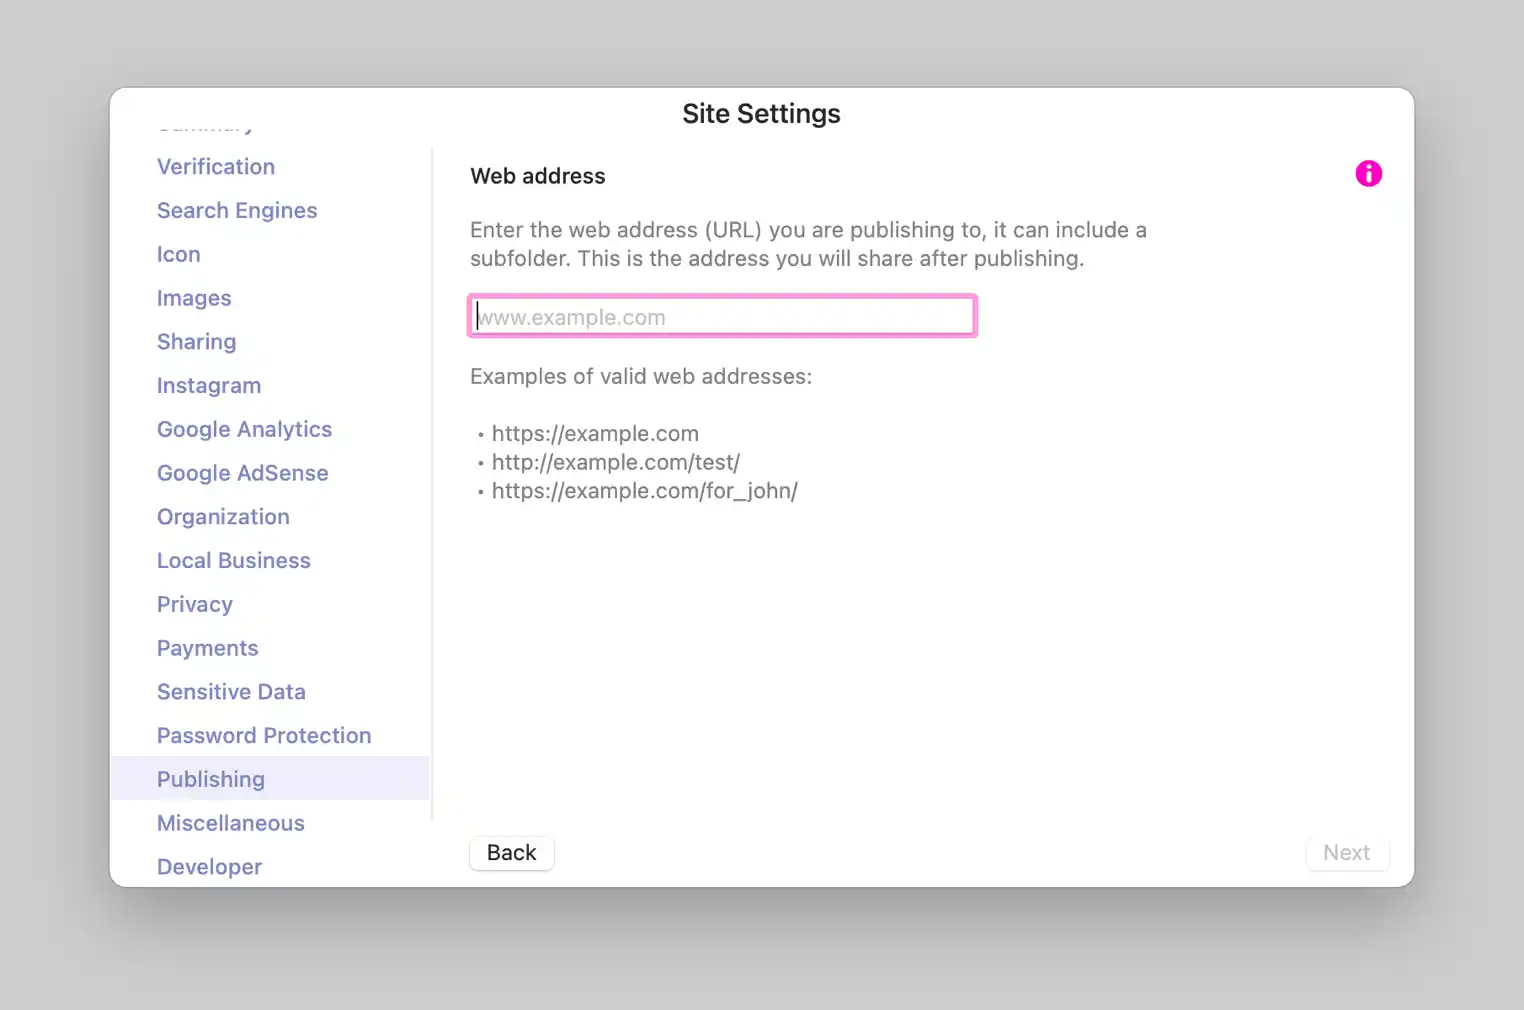The height and width of the screenshot is (1010, 1524).
Task: Open the Privacy settings section
Action: (195, 605)
